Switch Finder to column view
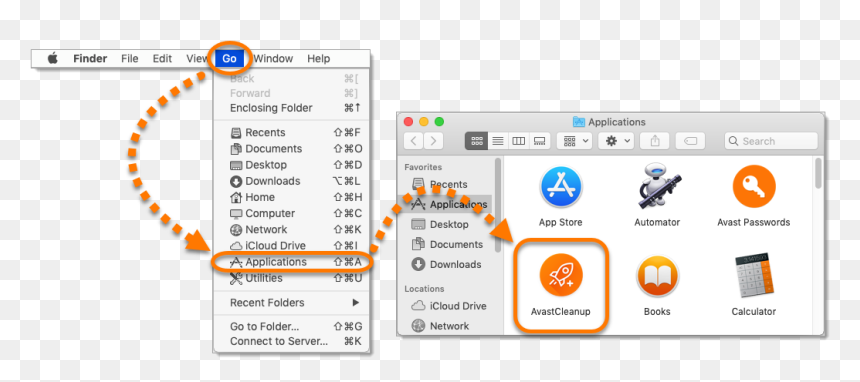The image size is (860, 382). pyautogui.click(x=518, y=141)
